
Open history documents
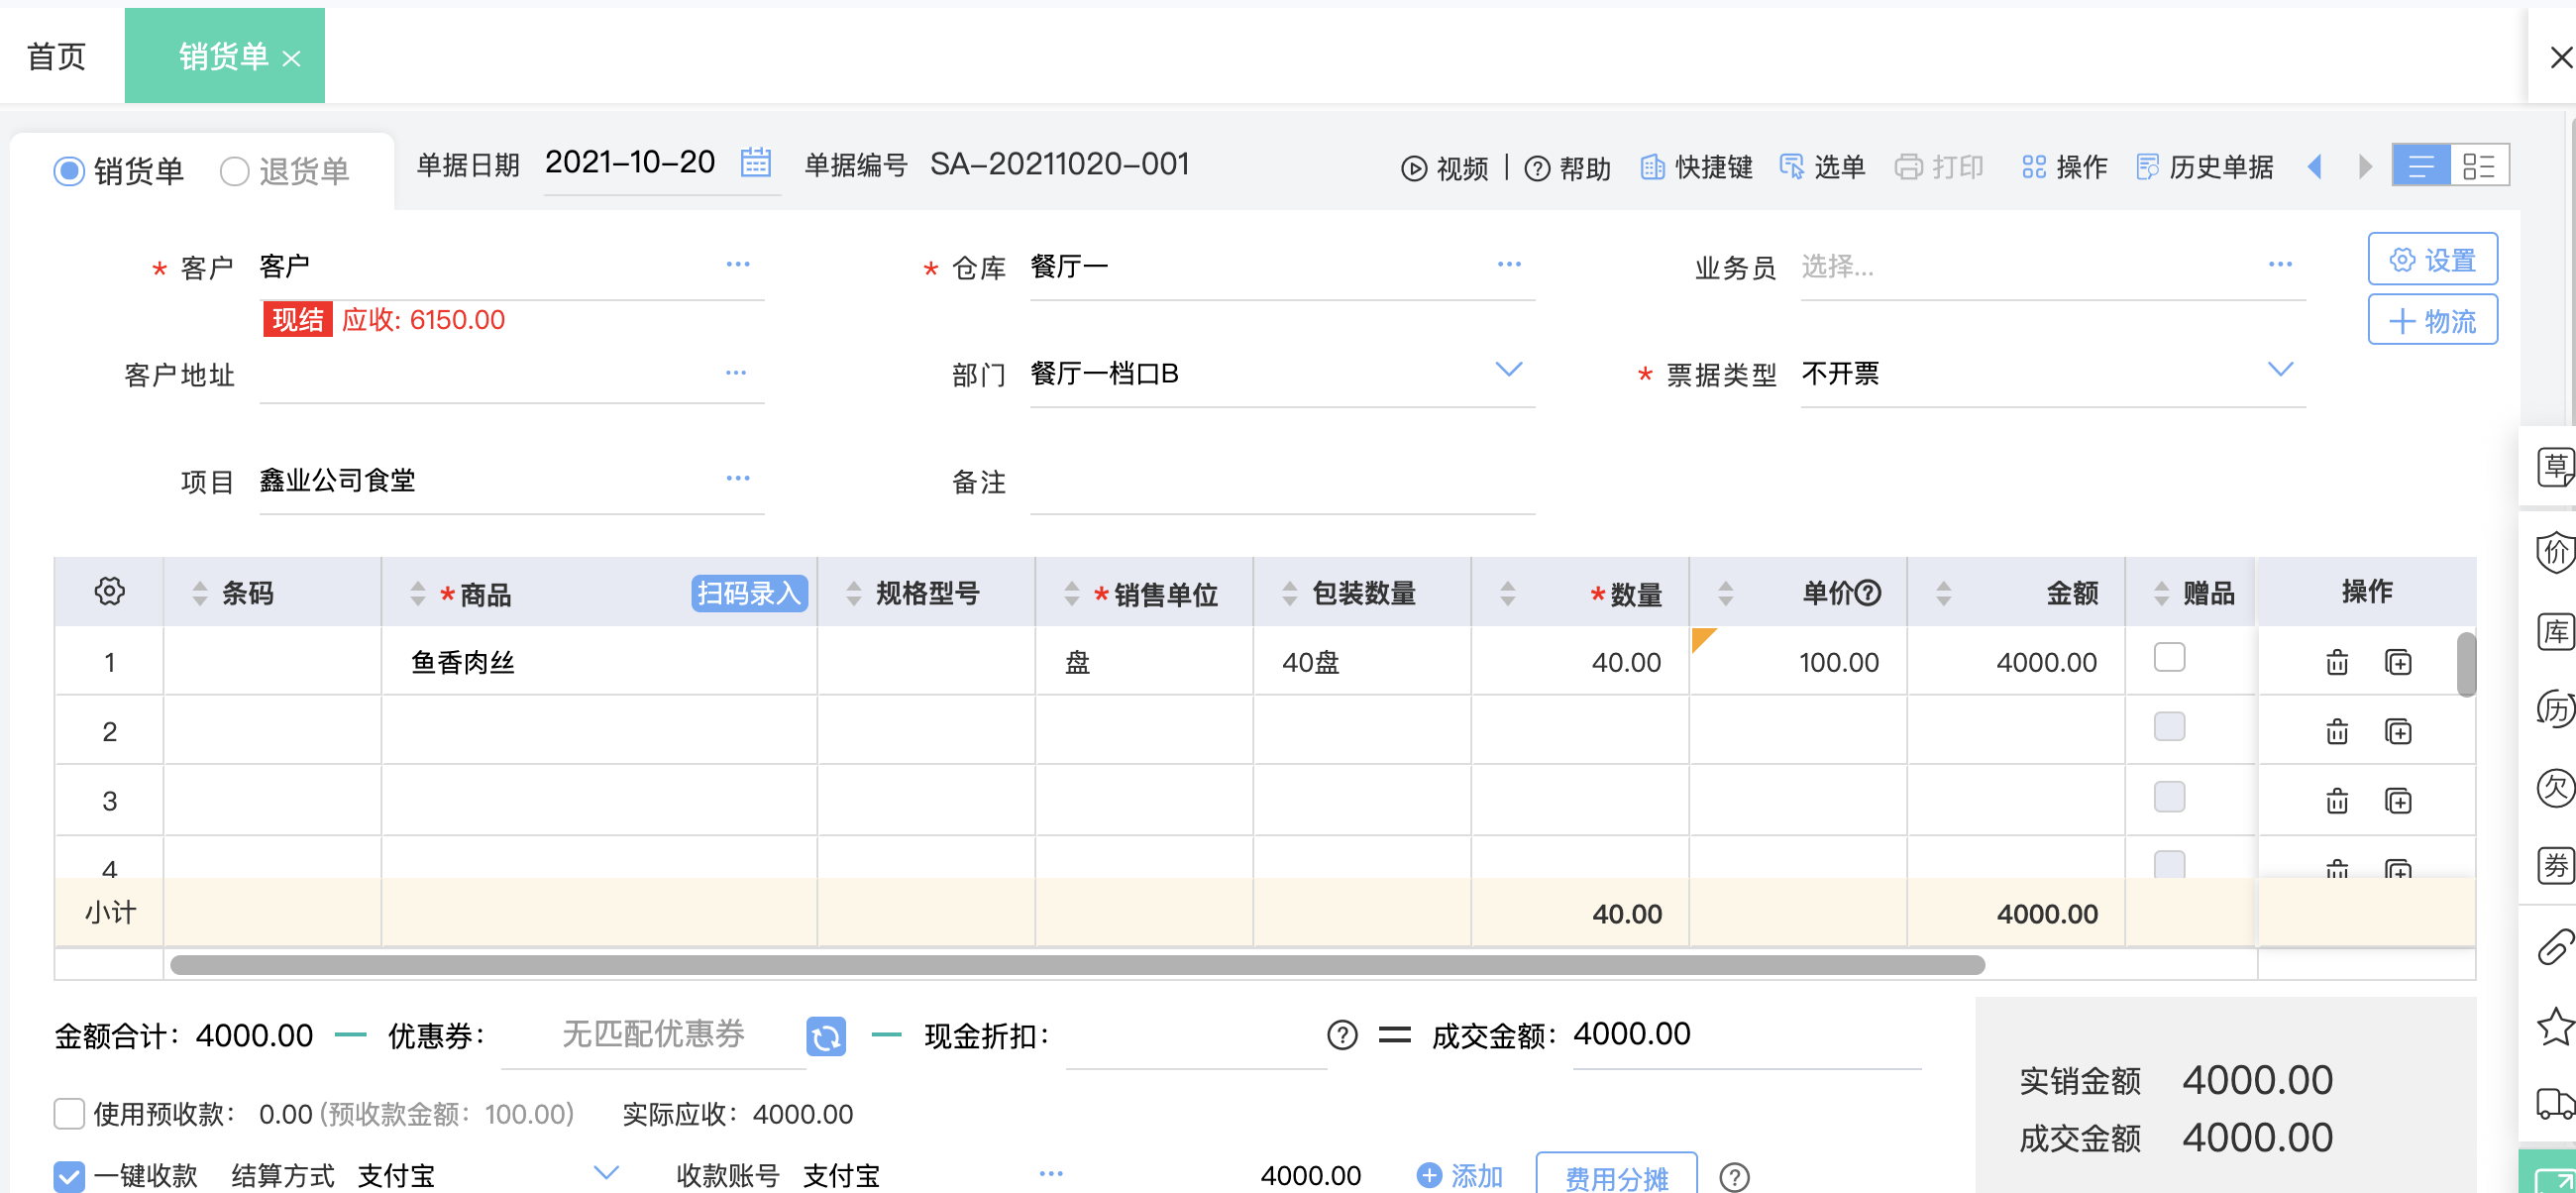click(2204, 167)
